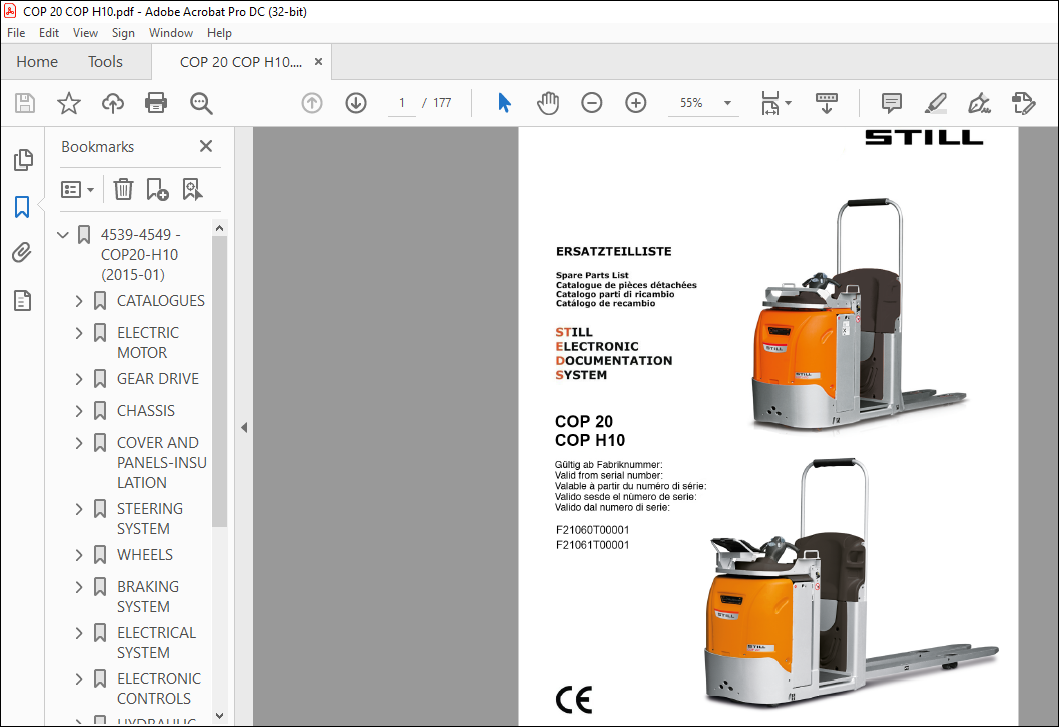This screenshot has width=1059, height=727.
Task: Open the Window menu
Action: 171,32
